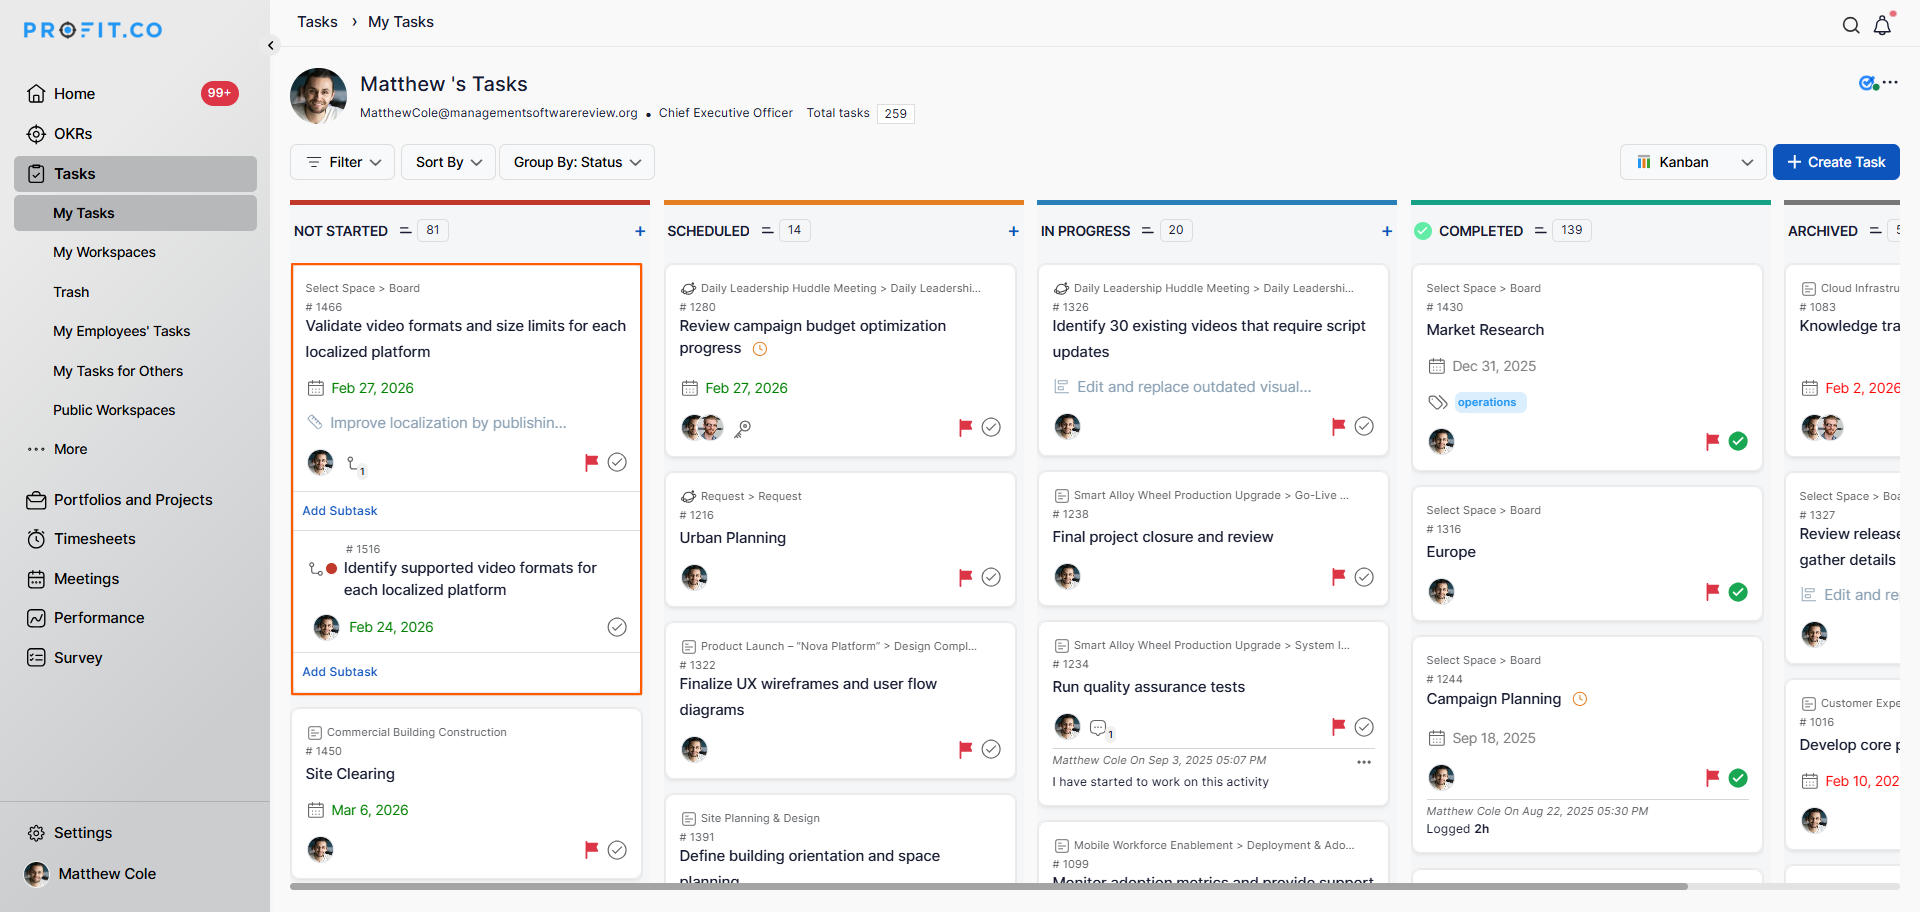Click the Create Task button
Image resolution: width=1920 pixels, height=912 pixels.
point(1836,162)
